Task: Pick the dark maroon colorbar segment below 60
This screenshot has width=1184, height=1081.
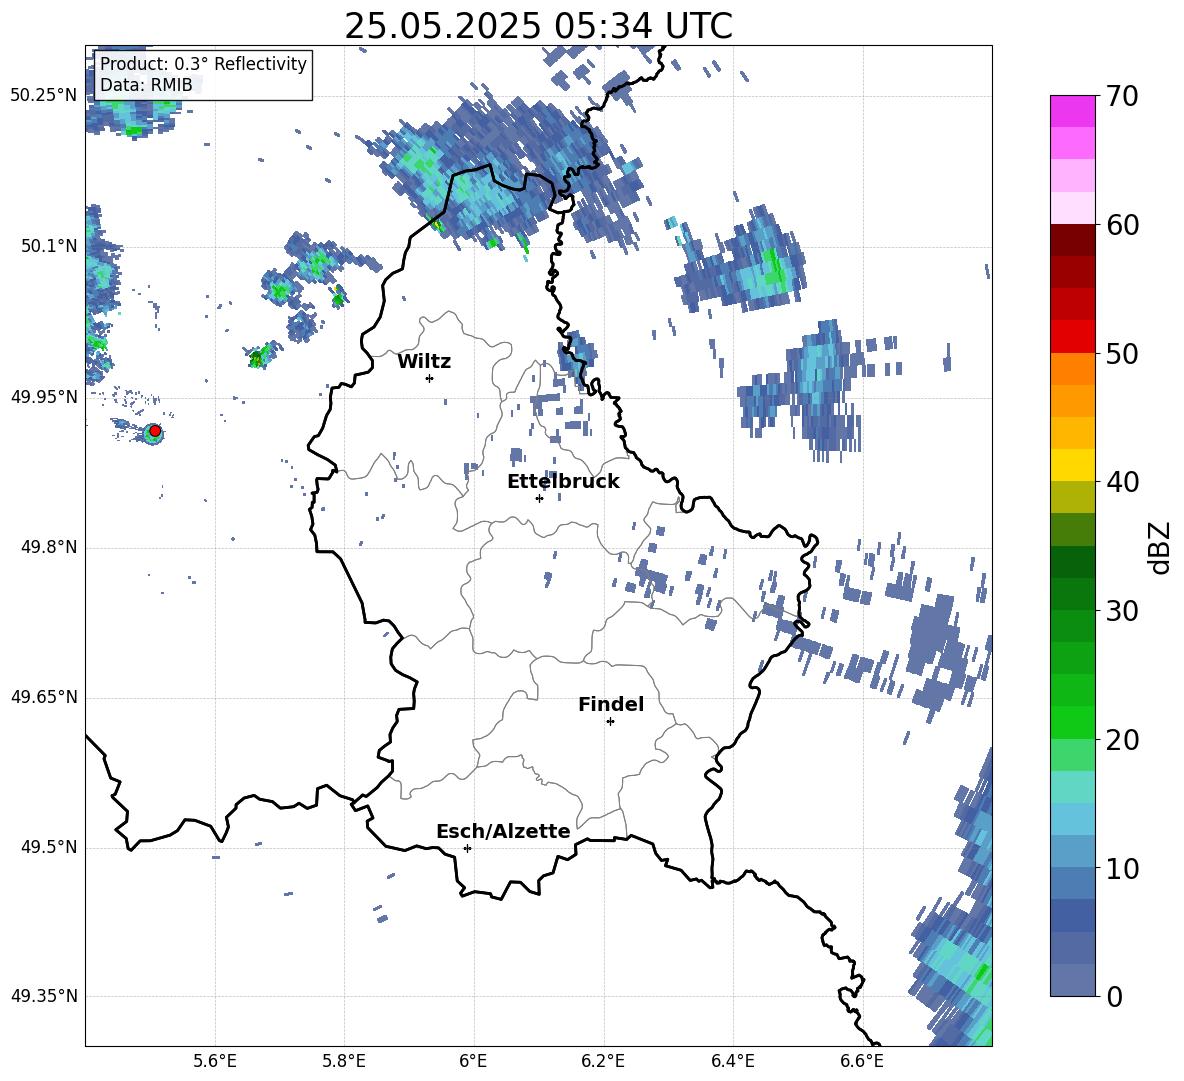Action: tap(1072, 240)
